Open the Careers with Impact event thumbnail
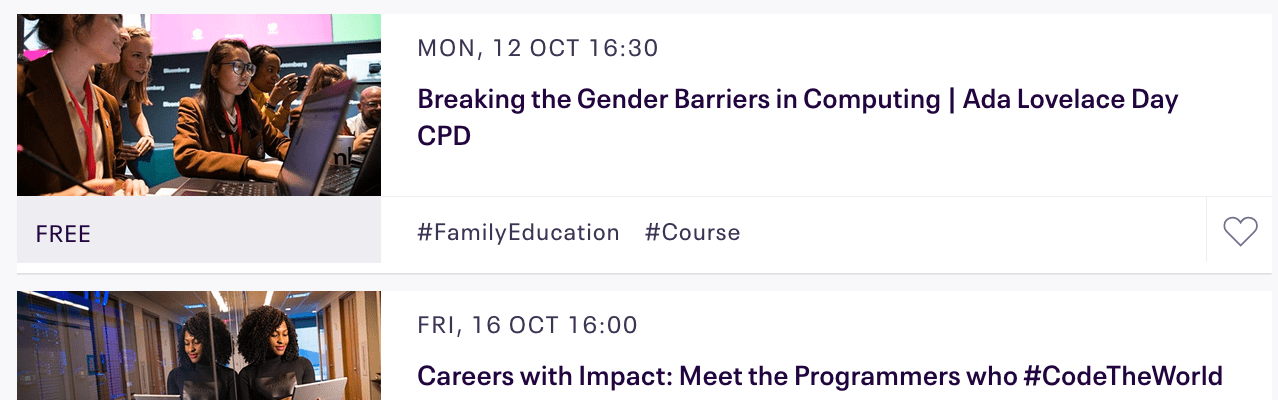1278x400 pixels. 199,346
